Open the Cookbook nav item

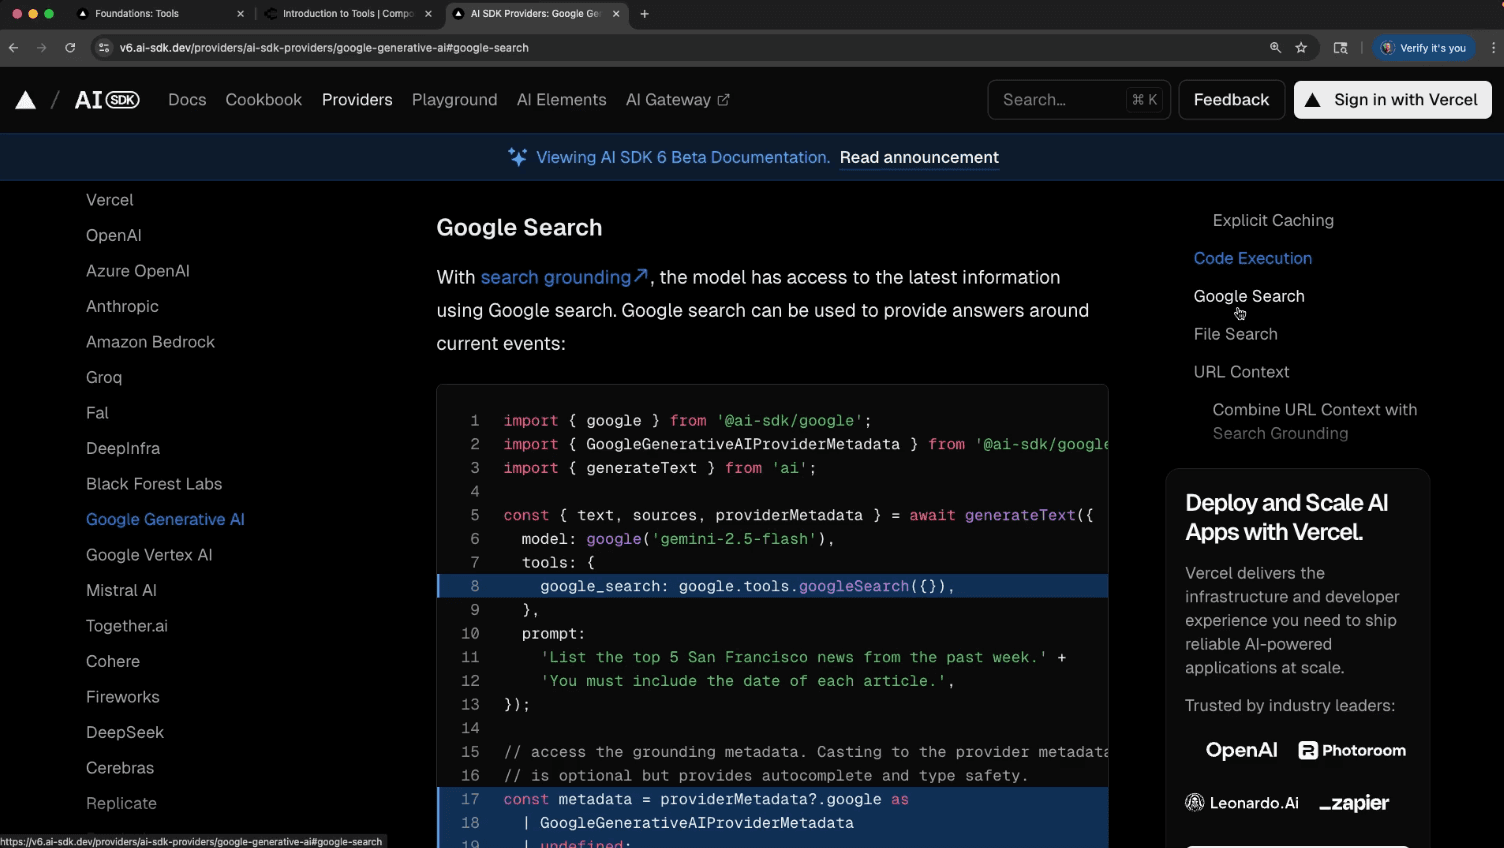click(x=263, y=100)
